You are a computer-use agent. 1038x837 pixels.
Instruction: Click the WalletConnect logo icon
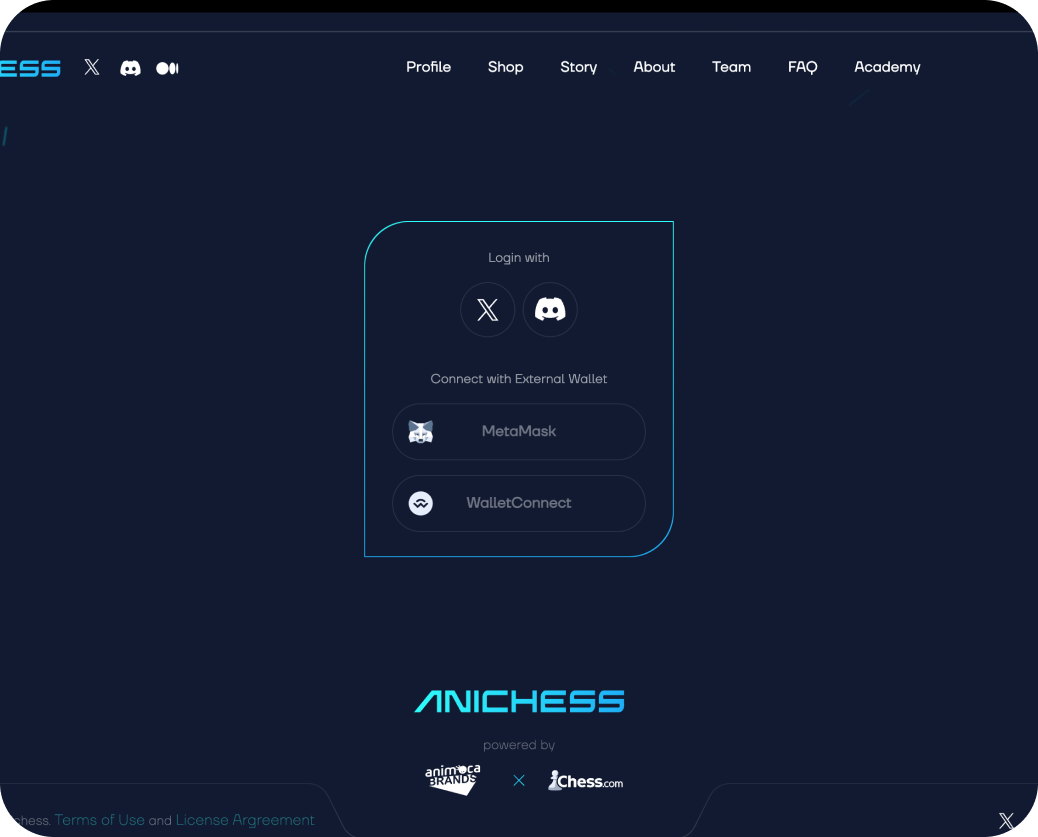coord(420,503)
